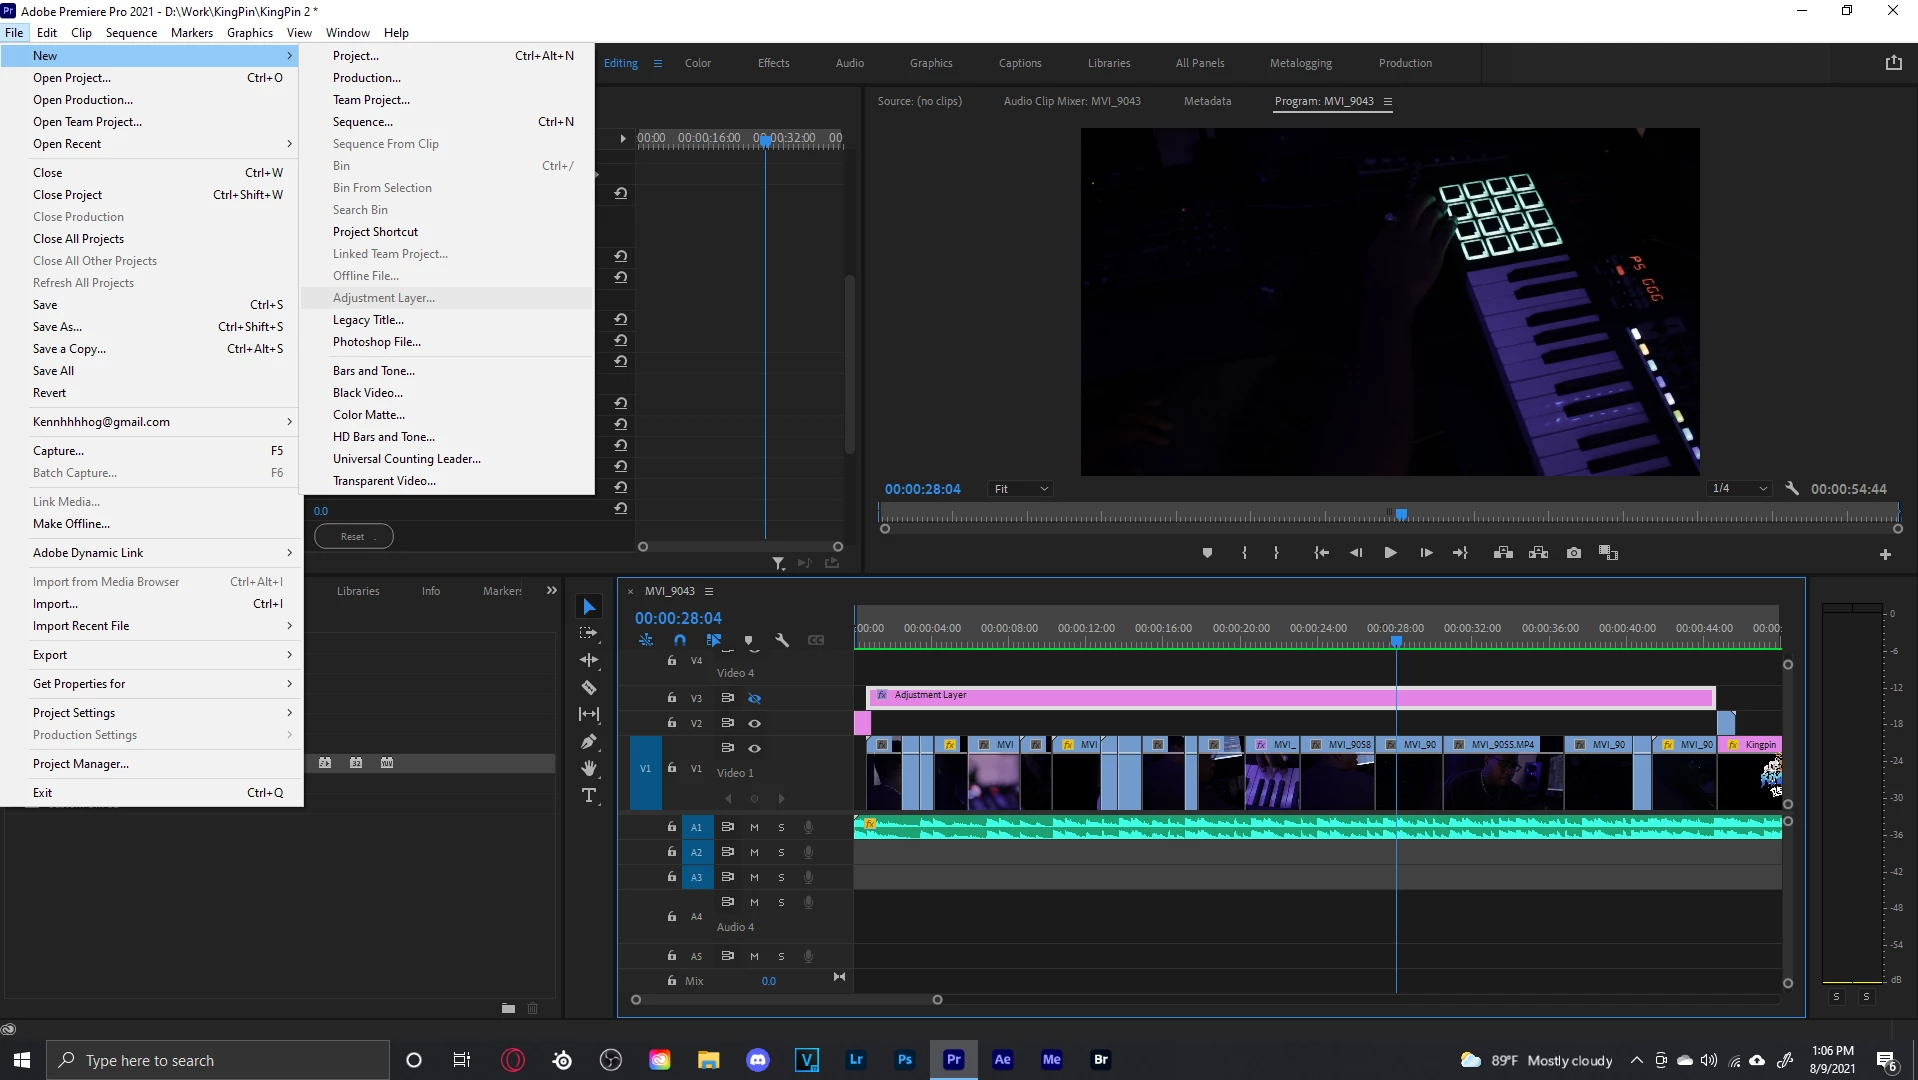Open the MVI_9043 timeline panel menu
The width and height of the screenshot is (1918, 1080).
pos(709,591)
